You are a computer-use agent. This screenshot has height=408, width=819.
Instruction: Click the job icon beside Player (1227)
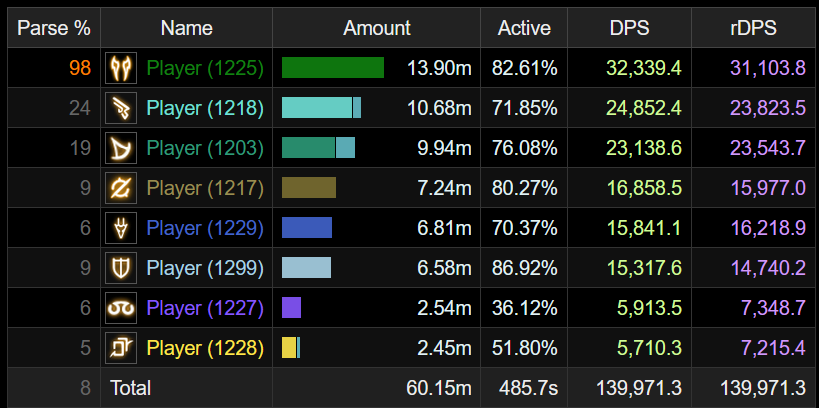(121, 308)
